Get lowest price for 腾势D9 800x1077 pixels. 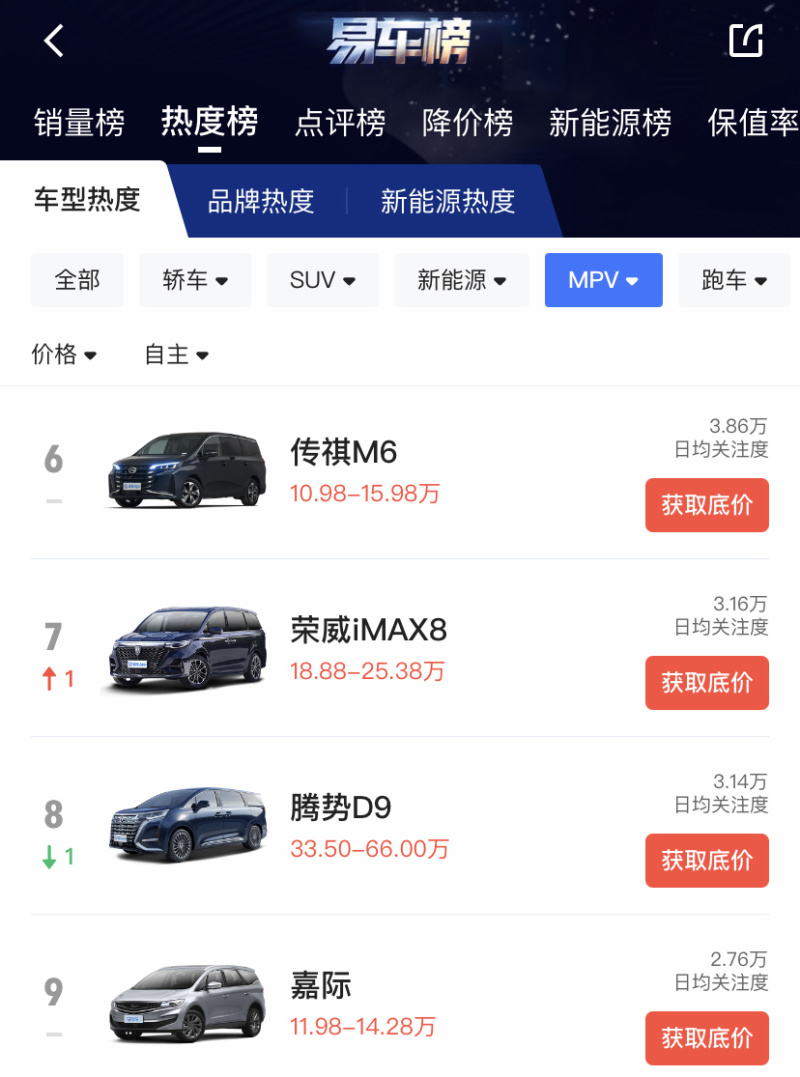(x=707, y=861)
